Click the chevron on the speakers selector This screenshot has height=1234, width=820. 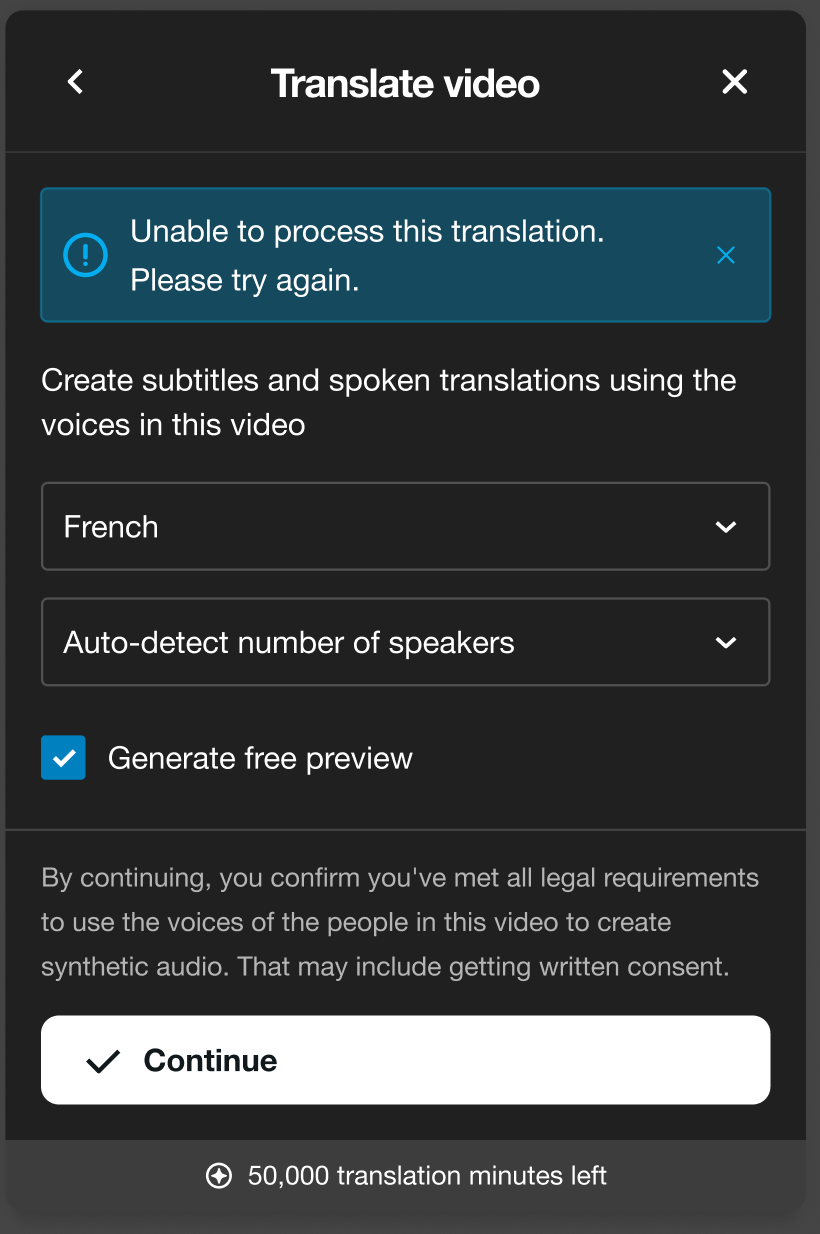726,642
